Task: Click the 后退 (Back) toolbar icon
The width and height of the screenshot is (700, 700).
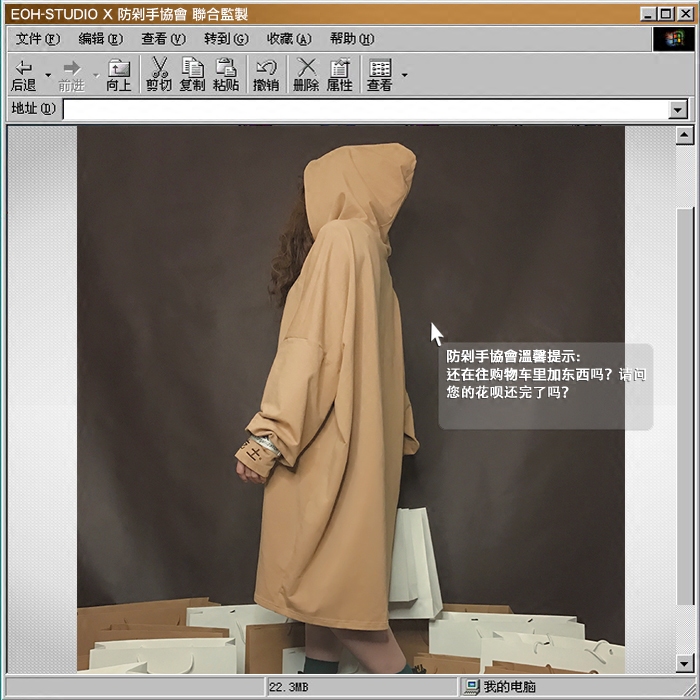Action: coord(23,74)
